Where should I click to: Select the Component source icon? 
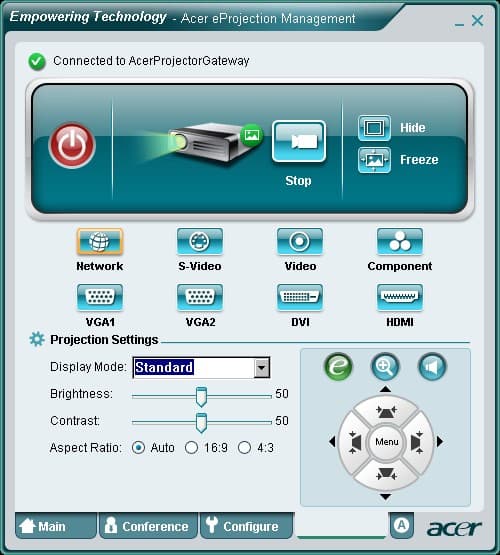pyautogui.click(x=400, y=241)
